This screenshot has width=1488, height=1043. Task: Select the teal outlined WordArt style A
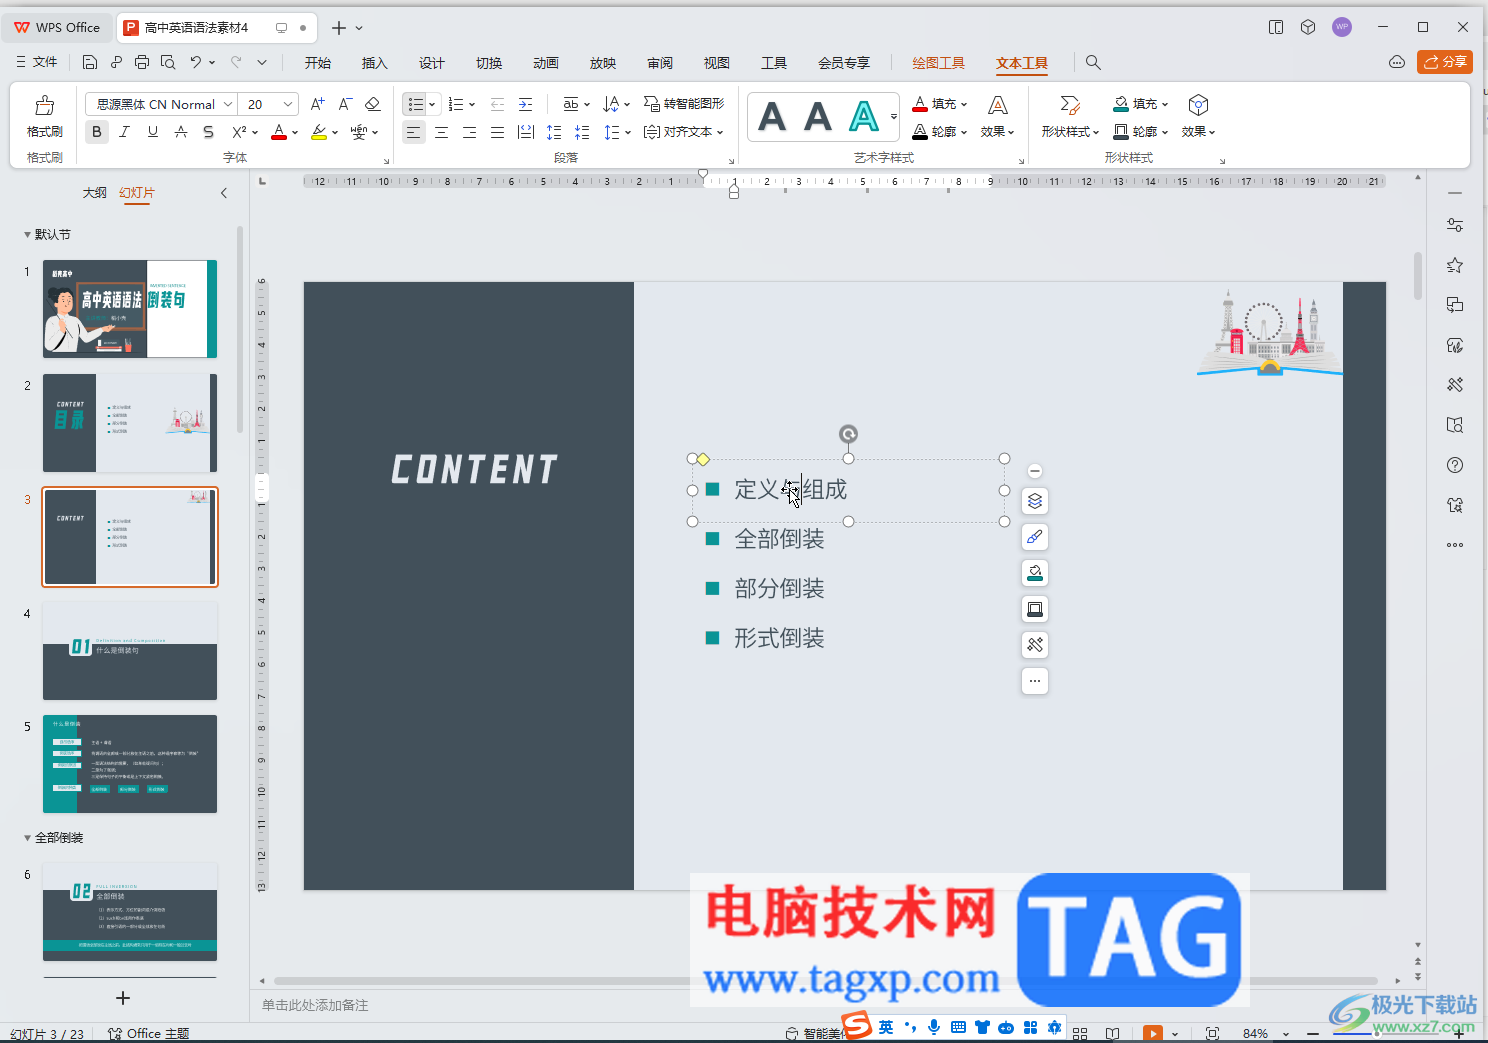tap(864, 117)
